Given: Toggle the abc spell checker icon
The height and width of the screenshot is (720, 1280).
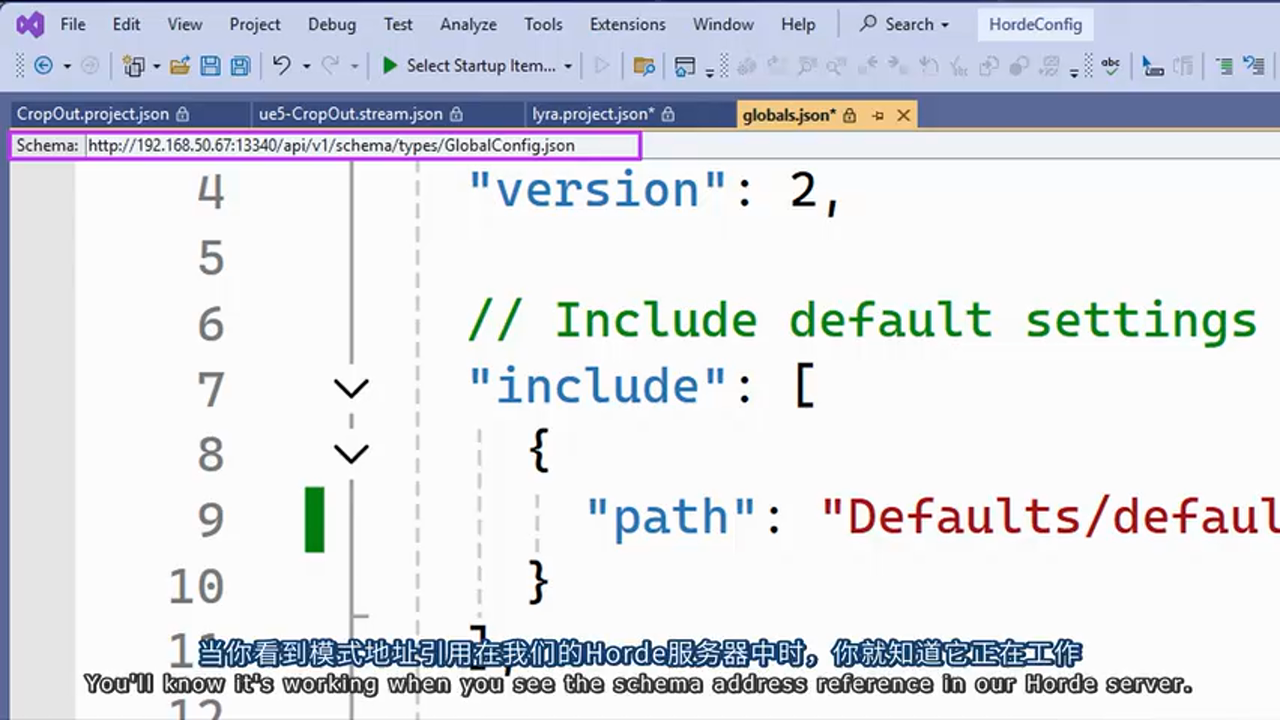Looking at the screenshot, I should pyautogui.click(x=1110, y=66).
